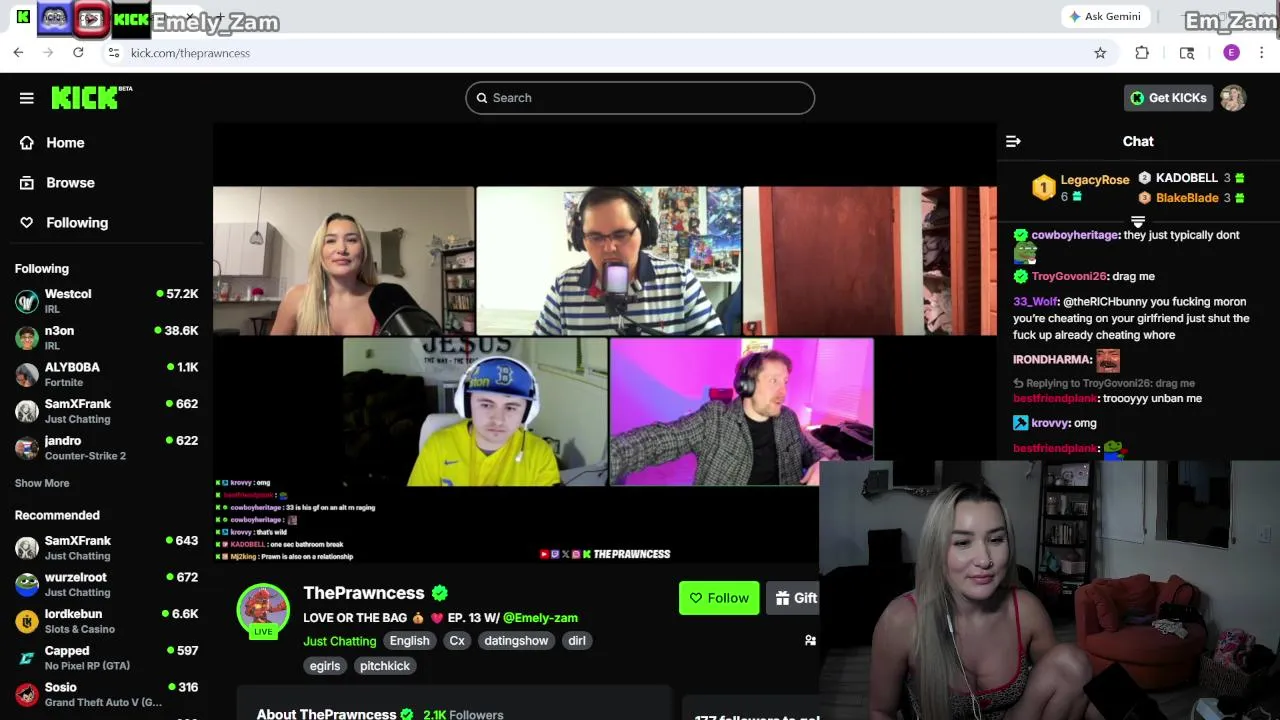1280x720 pixels.
Task: Select ALYB0BA Fortnite channel
Action: coord(106,374)
